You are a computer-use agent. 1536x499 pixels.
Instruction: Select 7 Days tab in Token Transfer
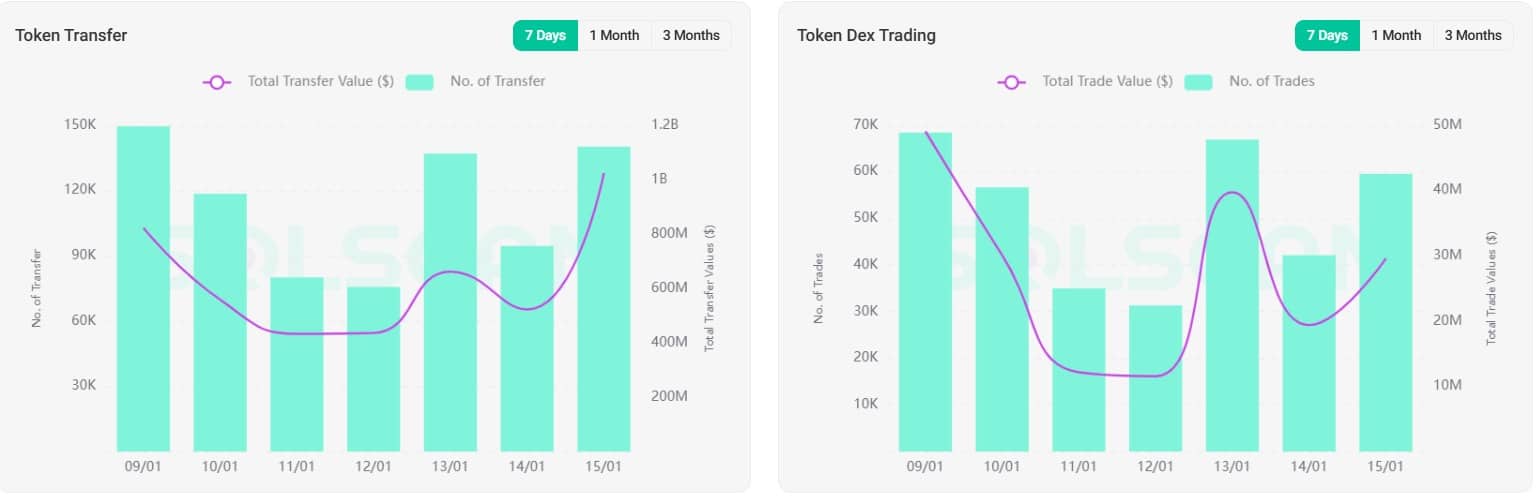(x=545, y=36)
